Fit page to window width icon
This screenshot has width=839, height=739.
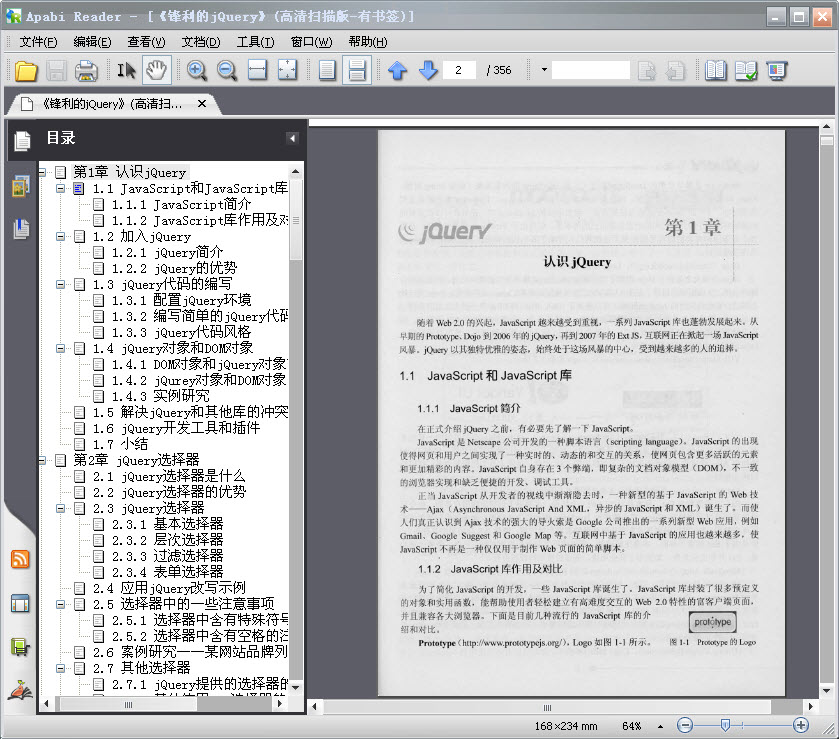pyautogui.click(x=257, y=71)
